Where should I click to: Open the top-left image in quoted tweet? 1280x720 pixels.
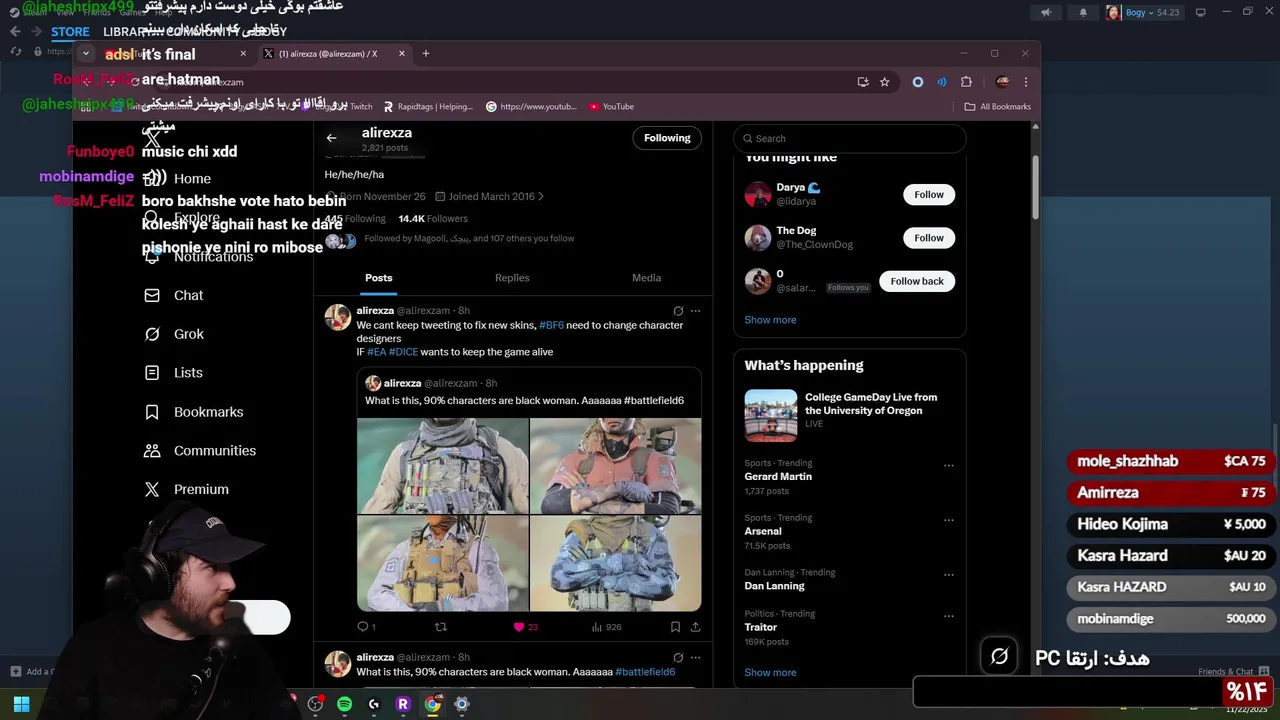443,465
